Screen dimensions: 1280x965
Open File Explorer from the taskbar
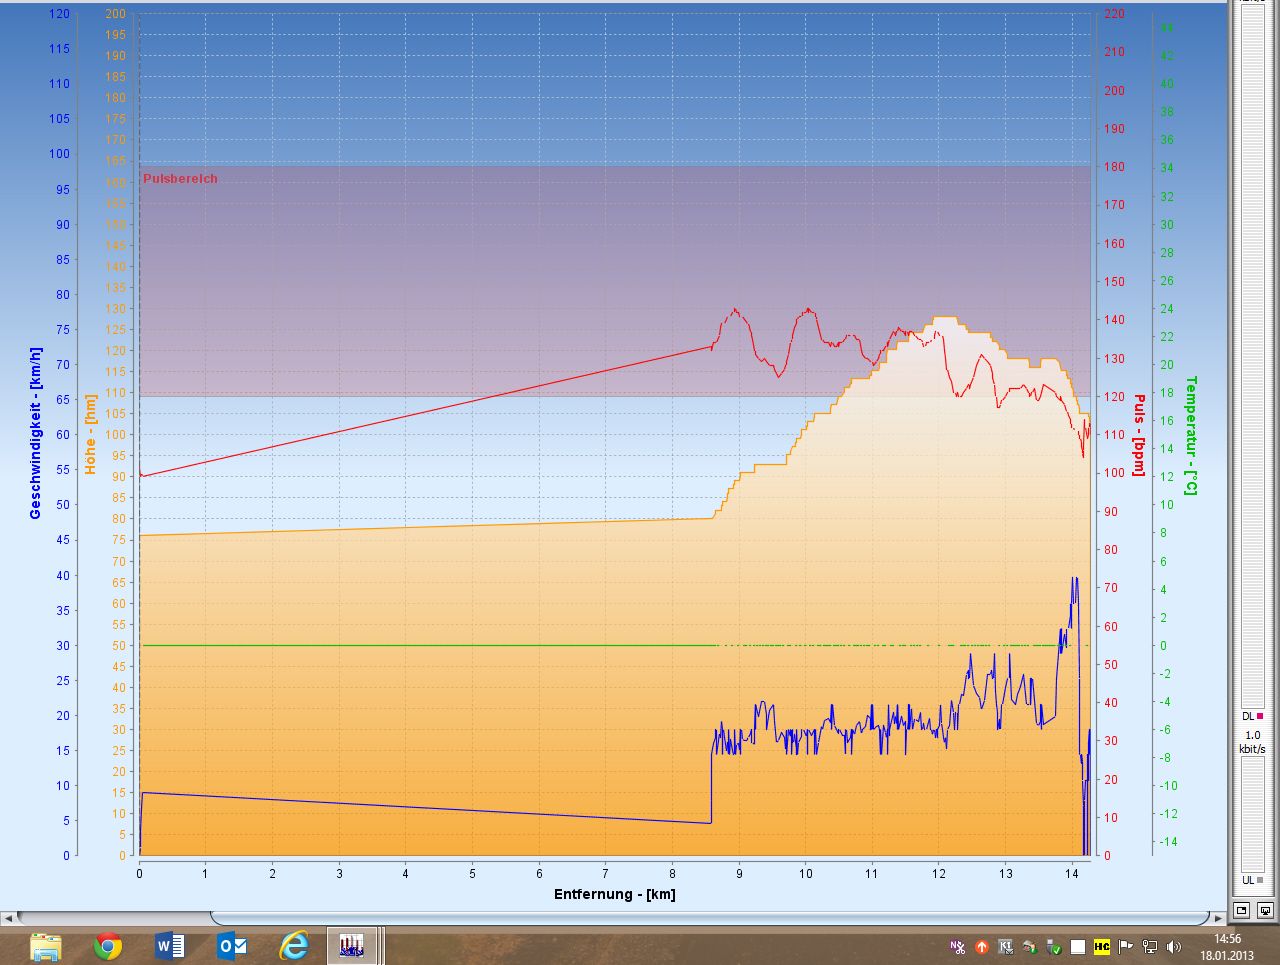[46, 945]
